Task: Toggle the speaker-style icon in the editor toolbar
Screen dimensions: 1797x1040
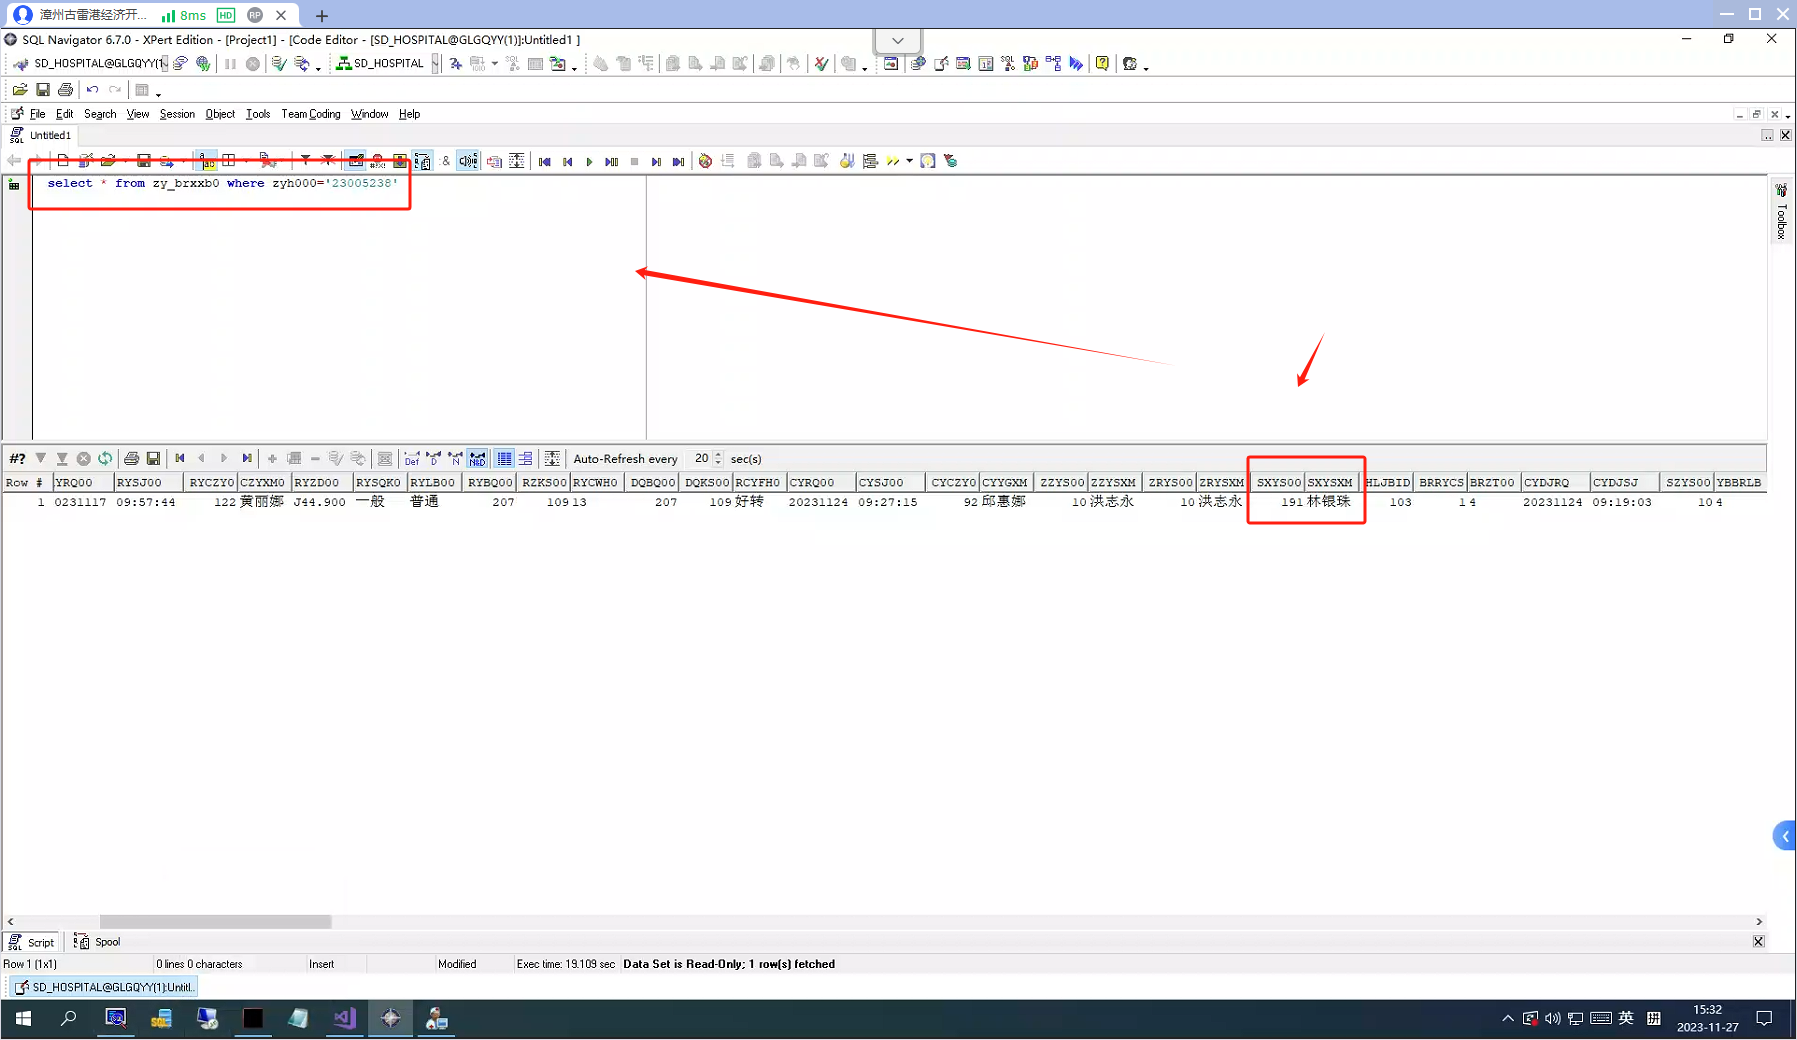Action: pos(468,161)
